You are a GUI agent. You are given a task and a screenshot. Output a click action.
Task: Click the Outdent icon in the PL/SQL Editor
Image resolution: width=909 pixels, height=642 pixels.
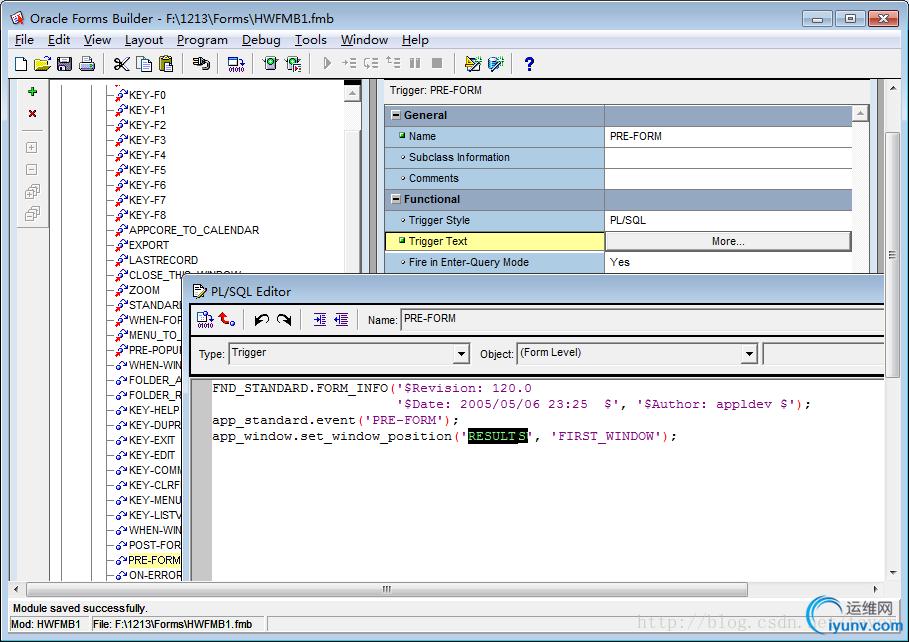[x=341, y=320]
